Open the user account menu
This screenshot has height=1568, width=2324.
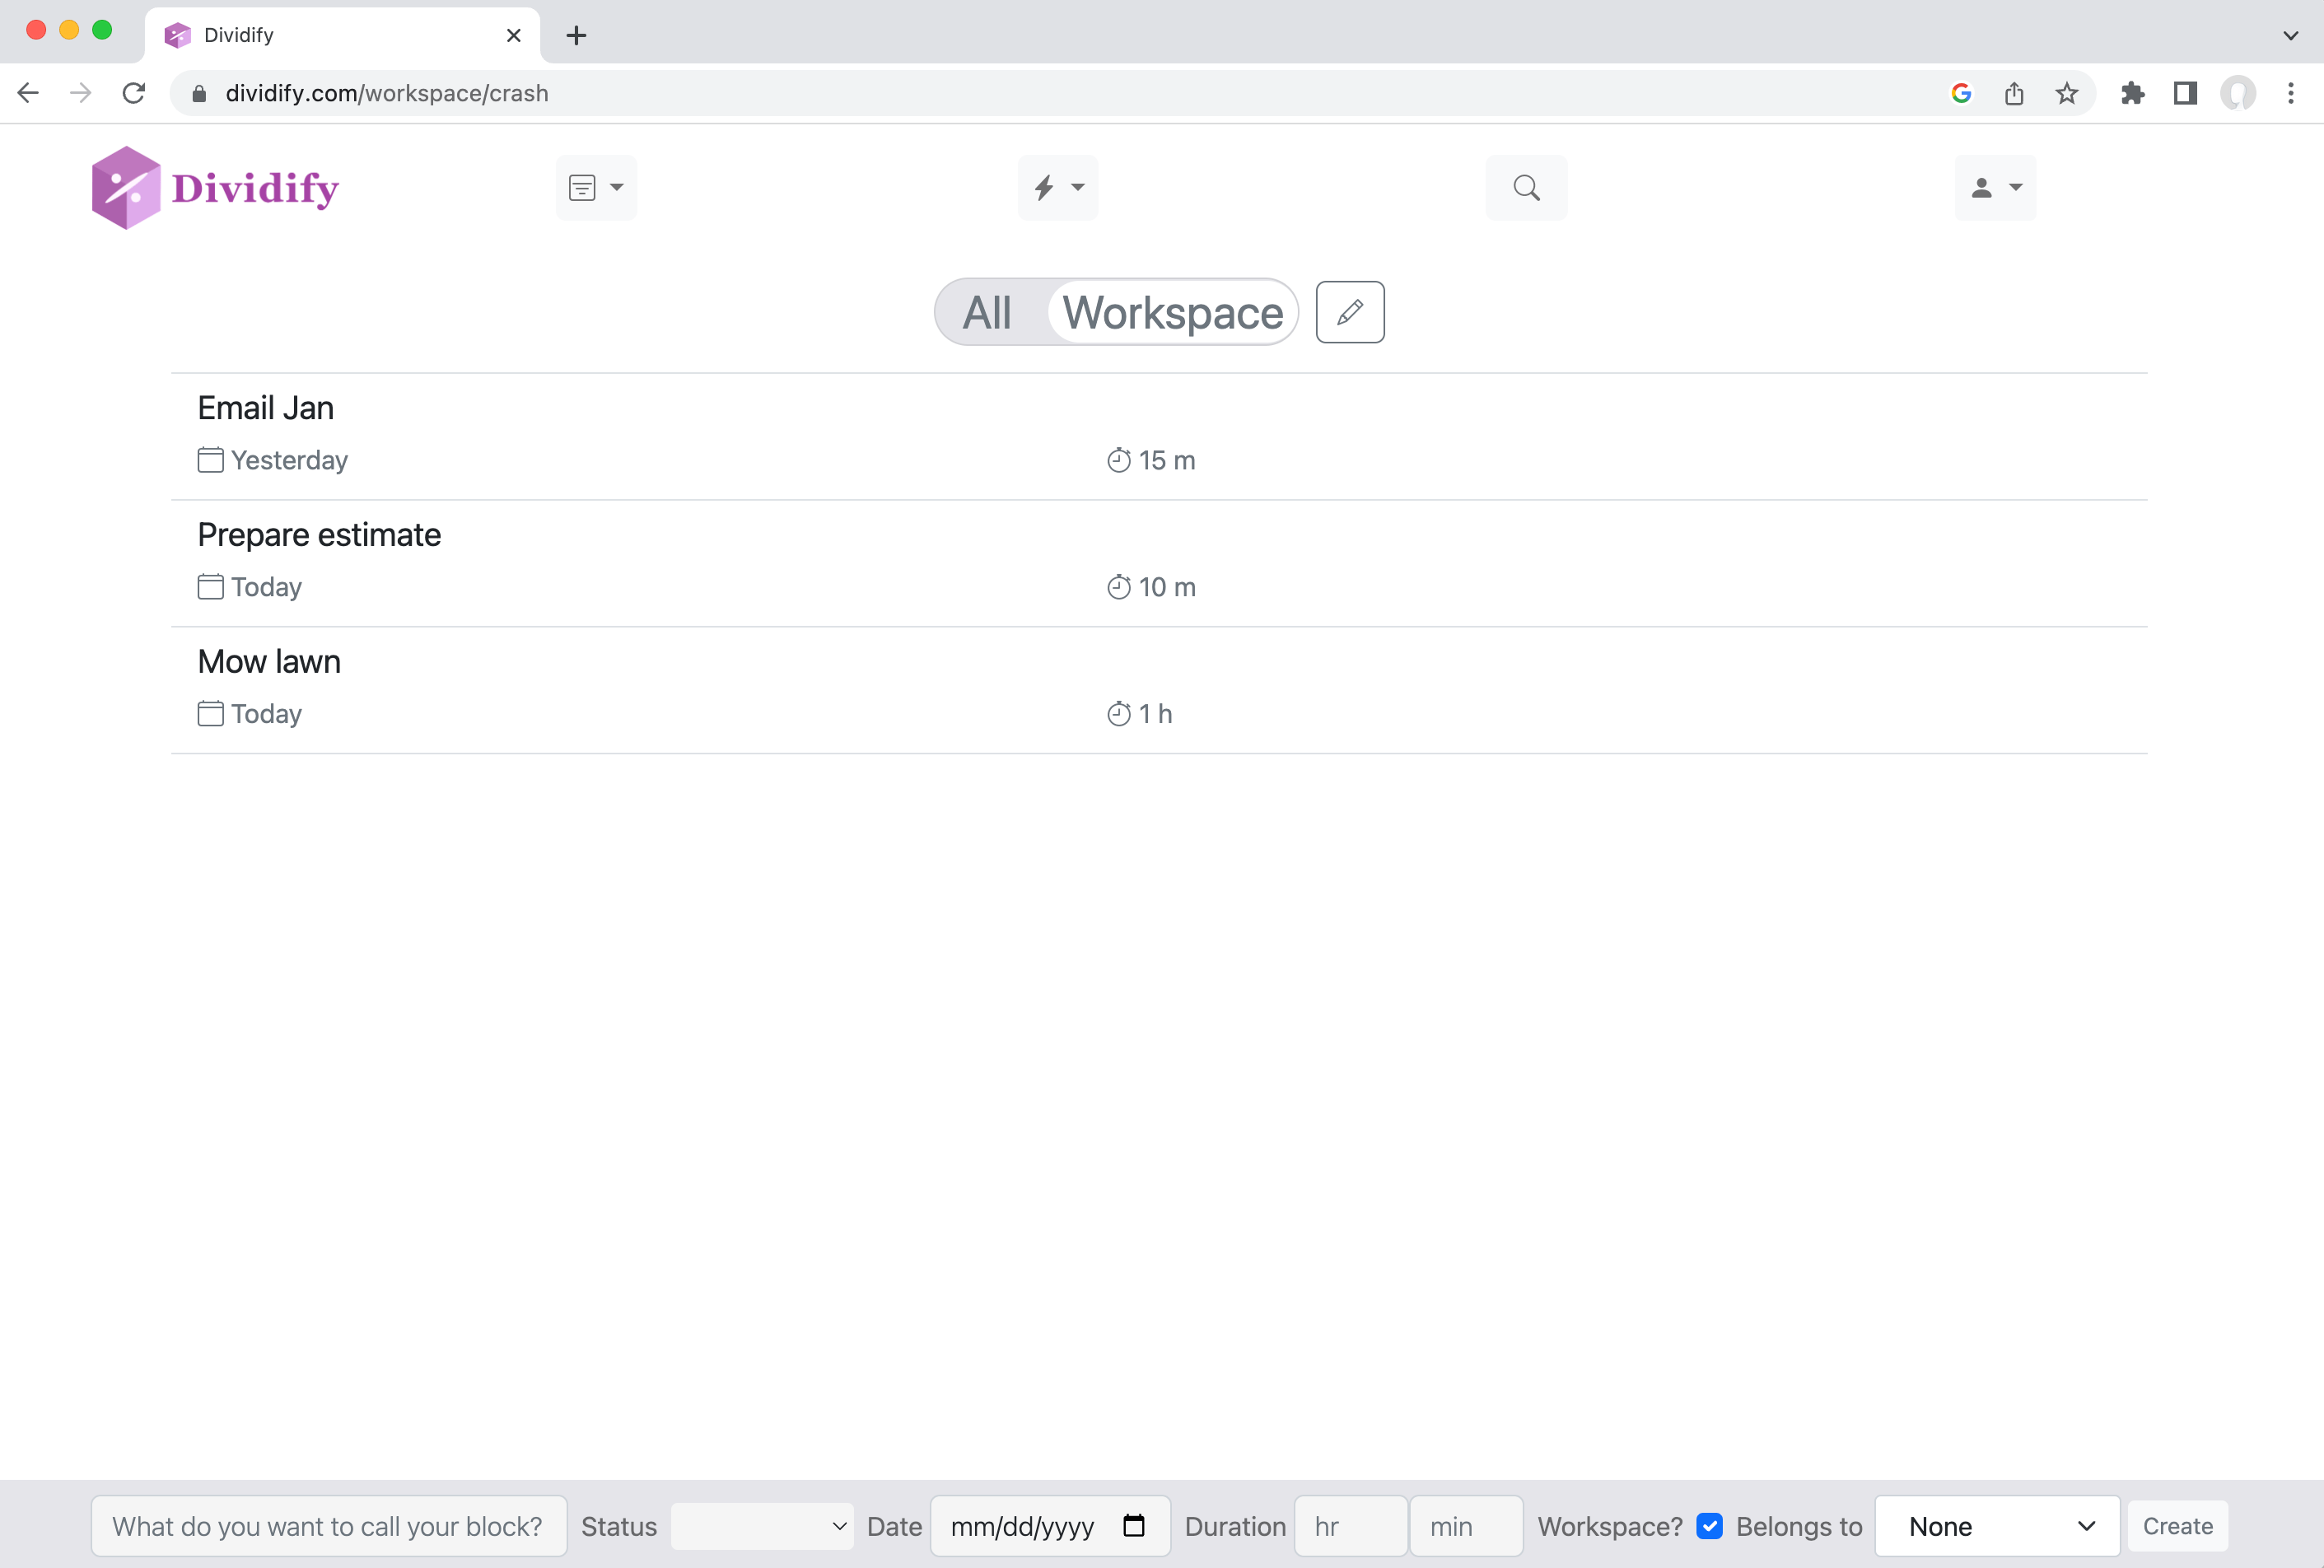coord(1994,187)
